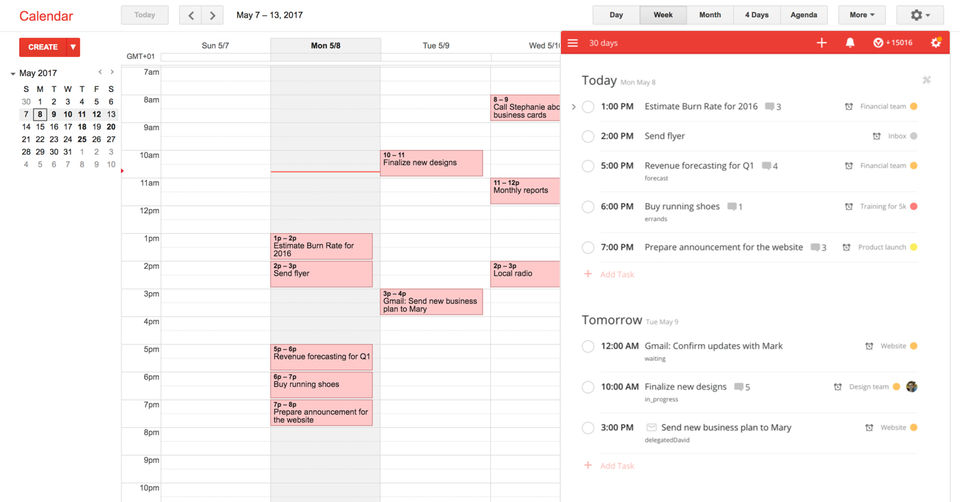Complete the Finalize new designs task
The height and width of the screenshot is (502, 960).
tap(588, 387)
